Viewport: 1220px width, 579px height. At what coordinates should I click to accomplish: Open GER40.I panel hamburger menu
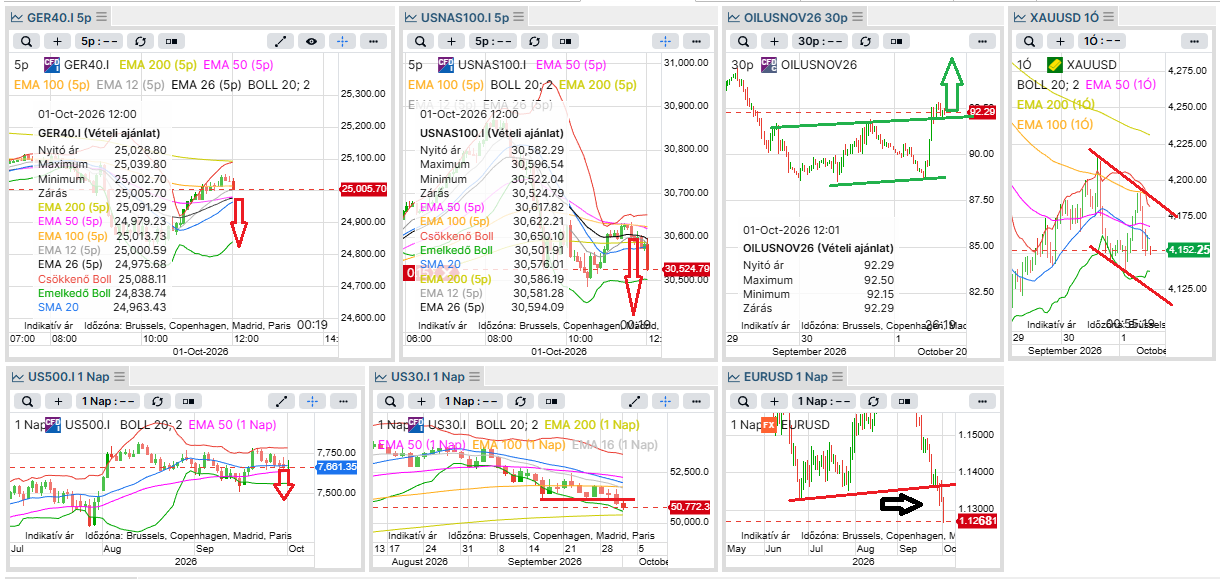pyautogui.click(x=101, y=17)
